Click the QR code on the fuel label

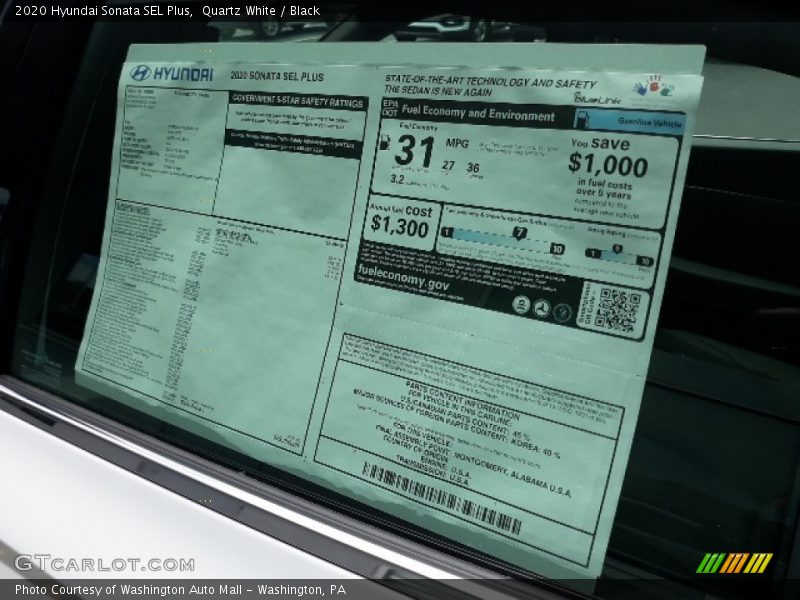[616, 309]
